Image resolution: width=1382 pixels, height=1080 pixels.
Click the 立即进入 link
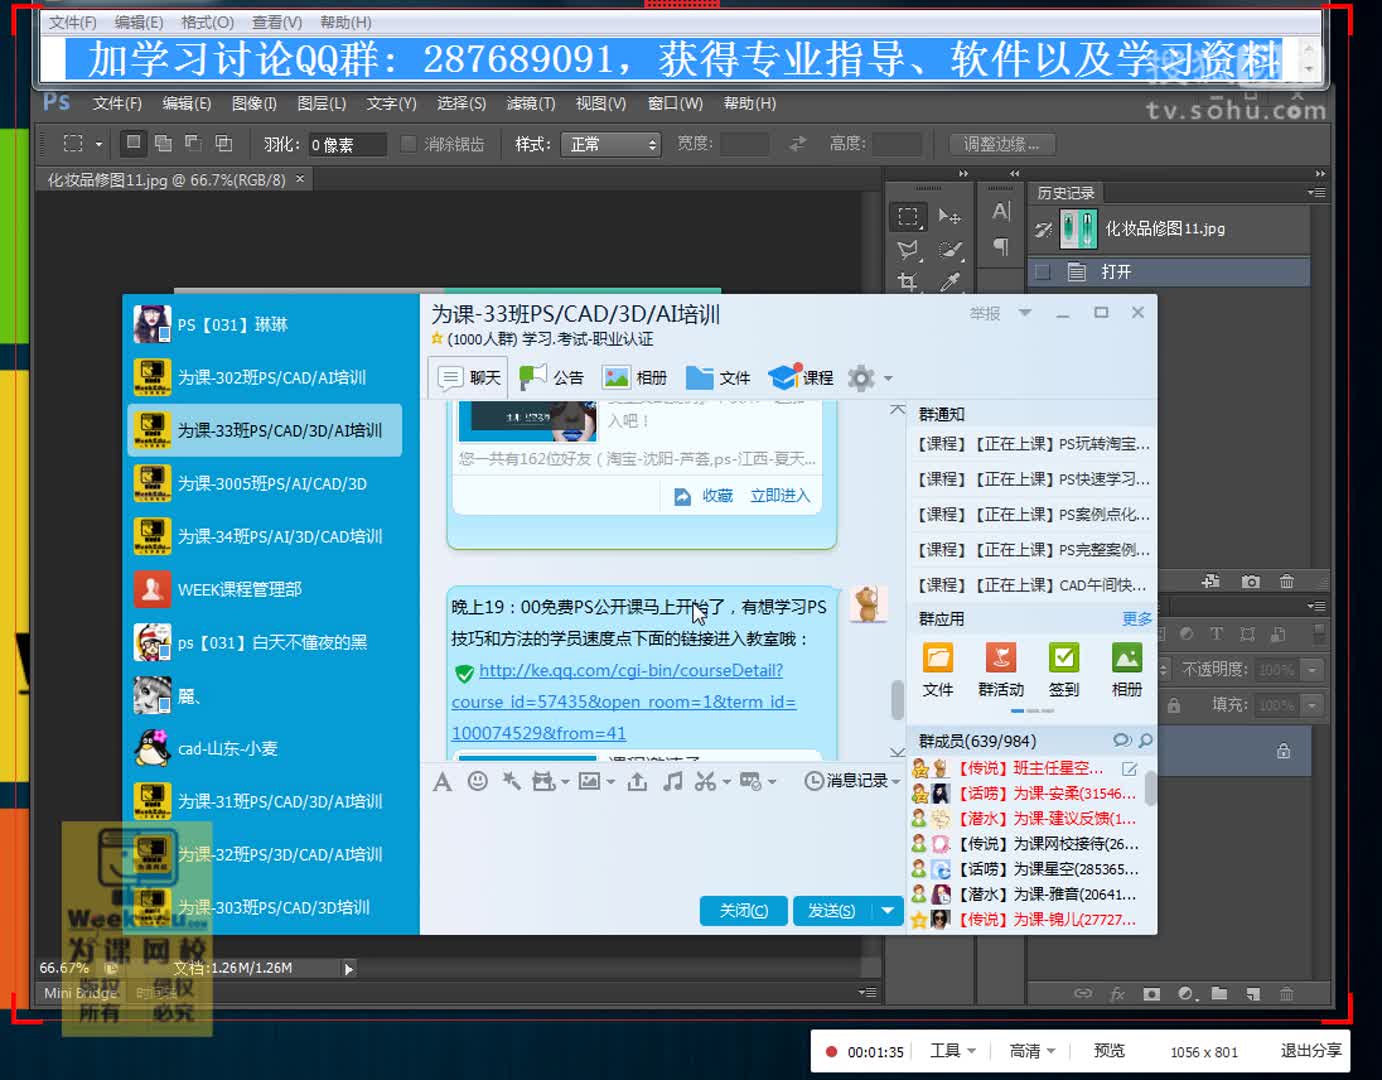point(780,496)
